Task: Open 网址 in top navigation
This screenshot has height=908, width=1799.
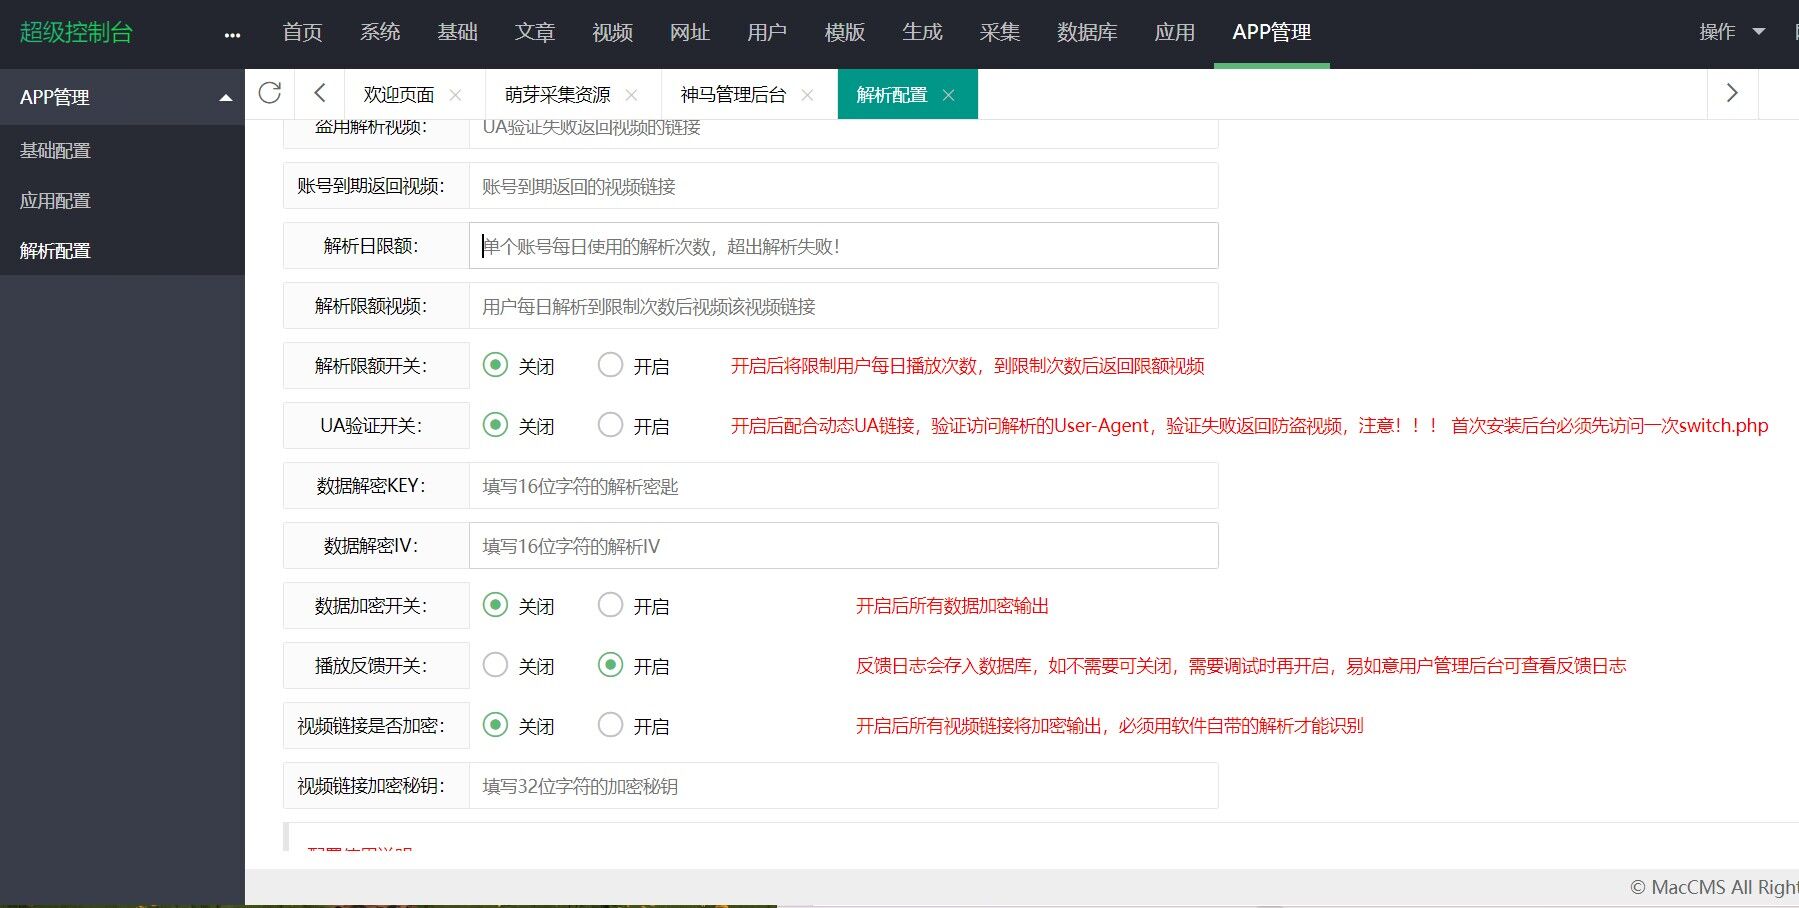Action: 690,32
